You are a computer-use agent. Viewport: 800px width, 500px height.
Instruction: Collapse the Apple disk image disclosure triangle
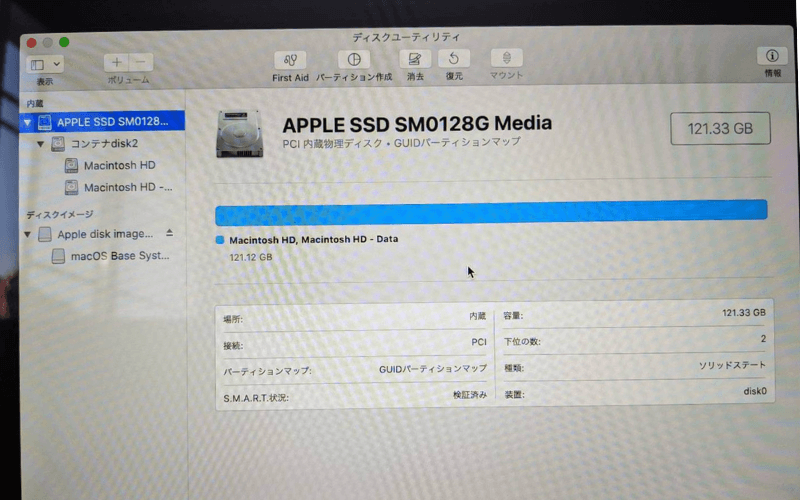(x=28, y=235)
